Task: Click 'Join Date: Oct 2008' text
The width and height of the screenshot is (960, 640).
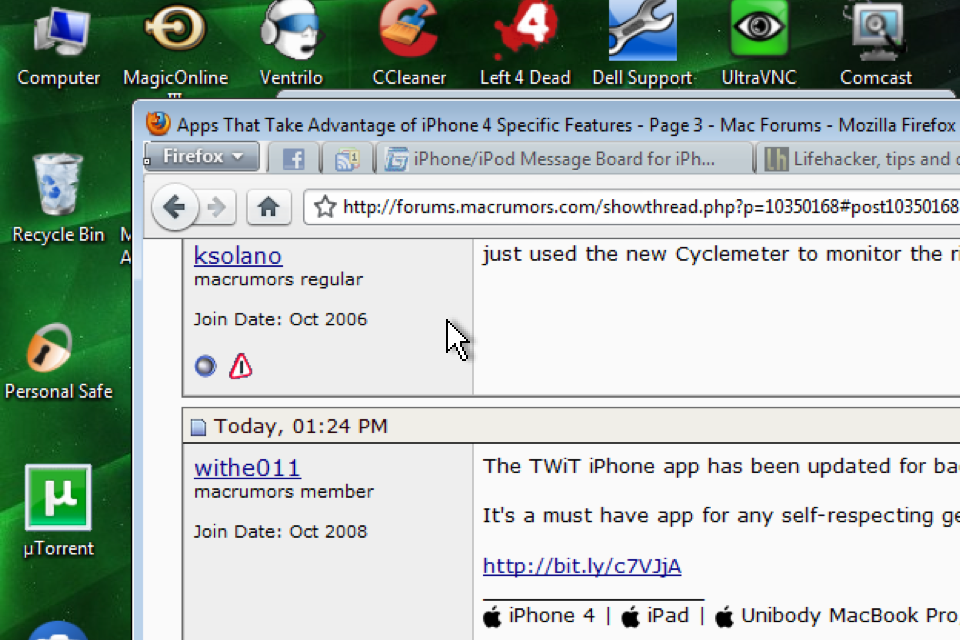Action: (280, 532)
